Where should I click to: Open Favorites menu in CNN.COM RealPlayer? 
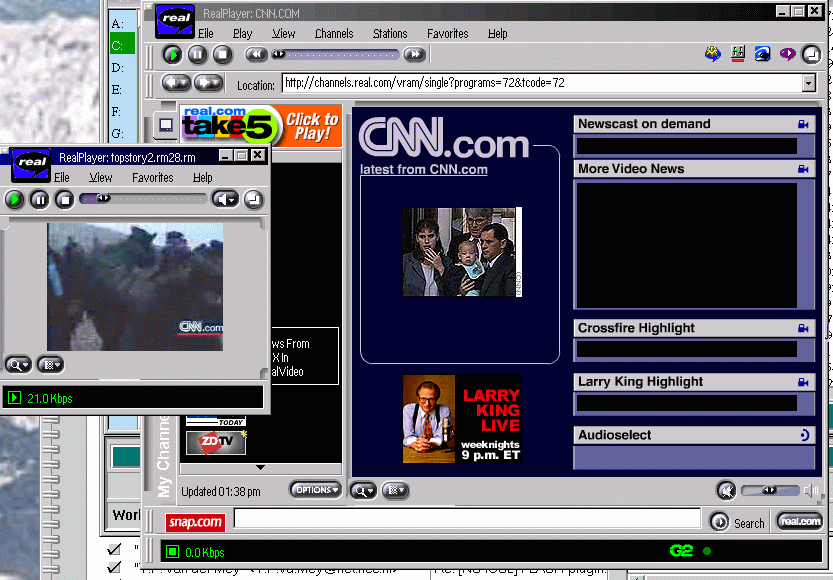448,34
